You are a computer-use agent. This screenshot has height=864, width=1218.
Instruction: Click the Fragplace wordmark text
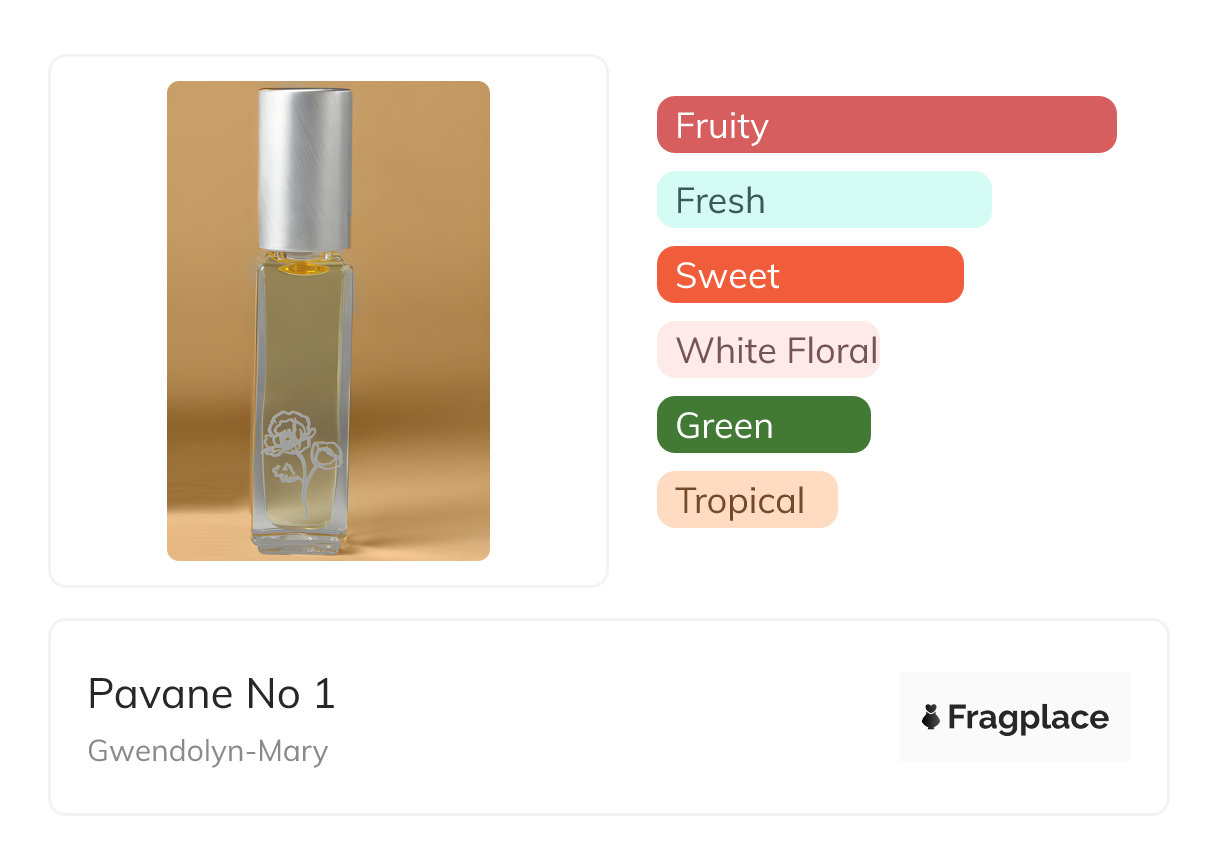click(x=1028, y=717)
